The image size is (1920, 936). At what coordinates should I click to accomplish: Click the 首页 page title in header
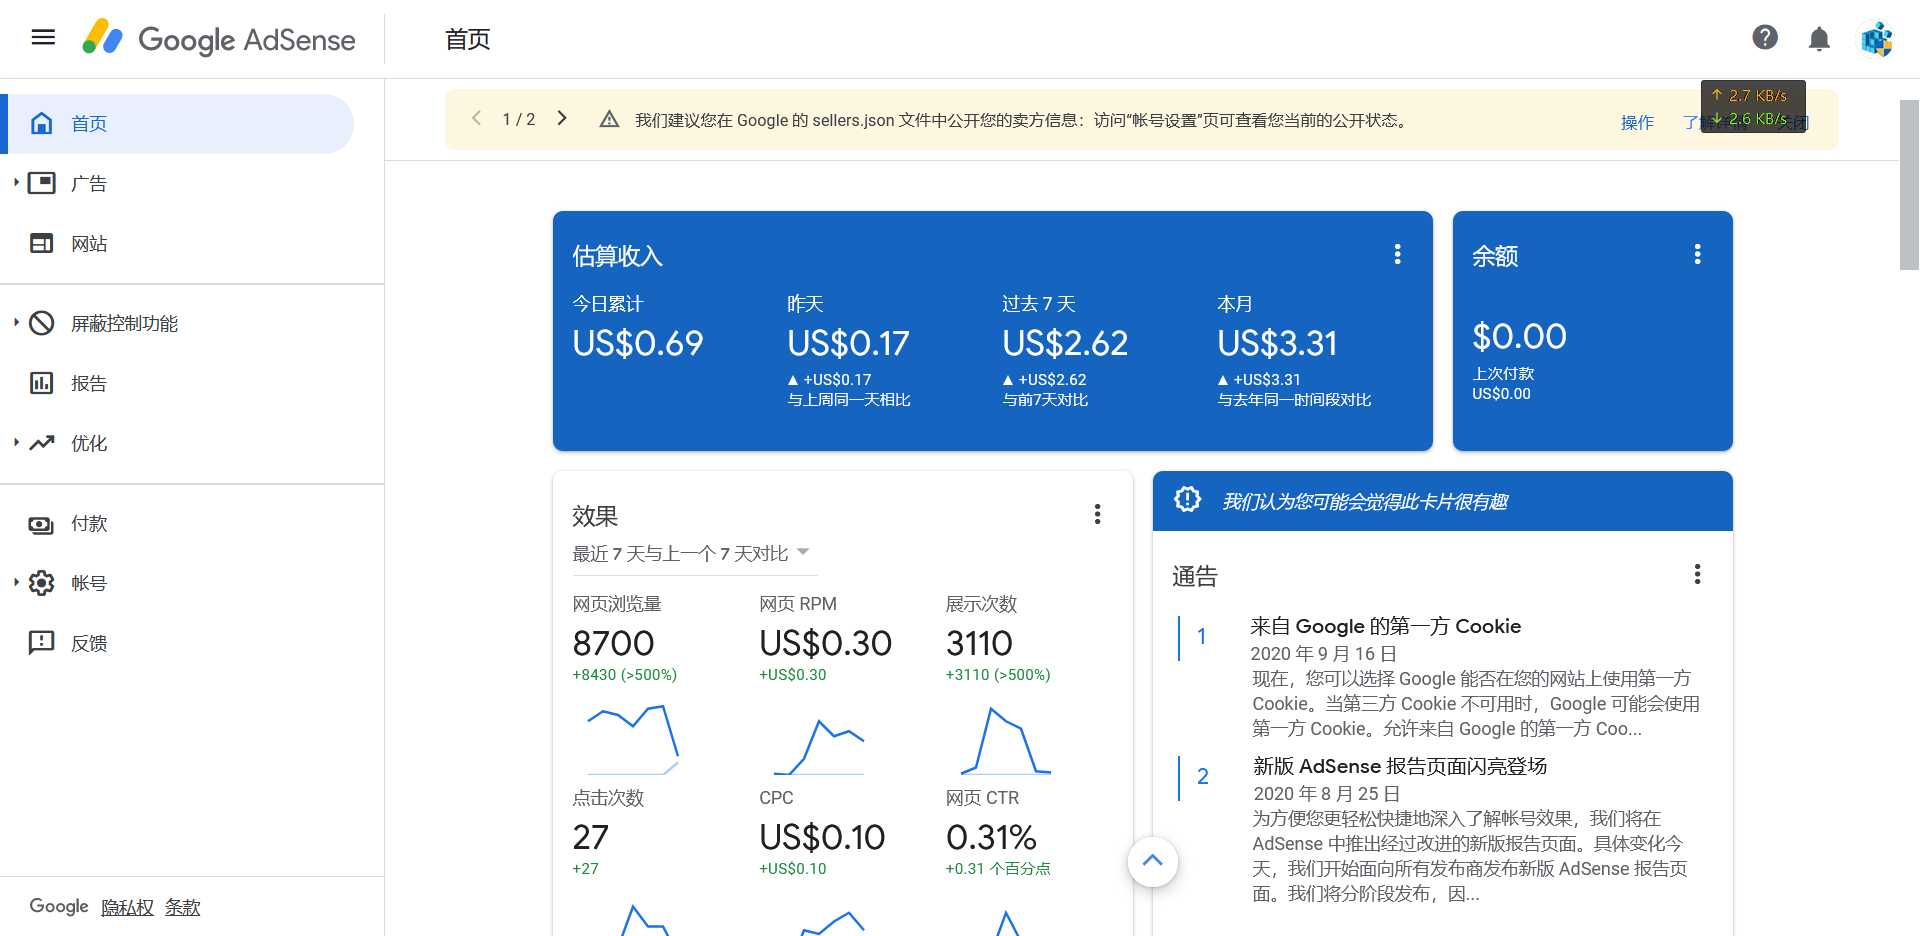click(x=467, y=39)
